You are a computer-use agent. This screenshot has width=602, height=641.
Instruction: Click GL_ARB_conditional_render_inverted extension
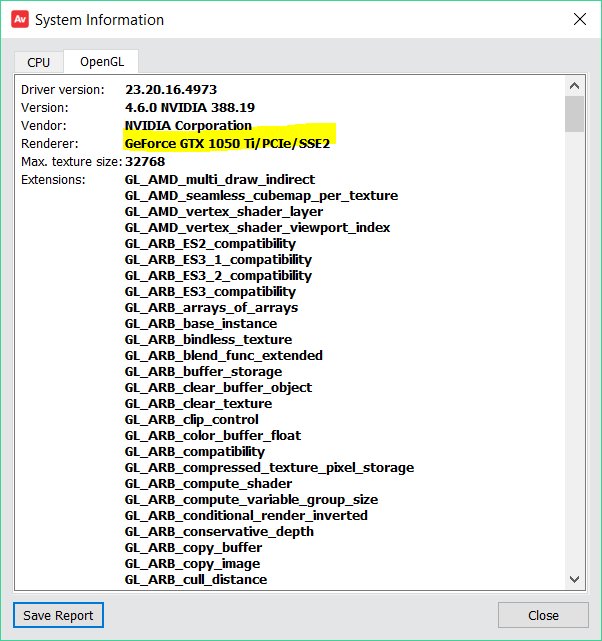pyautogui.click(x=246, y=515)
